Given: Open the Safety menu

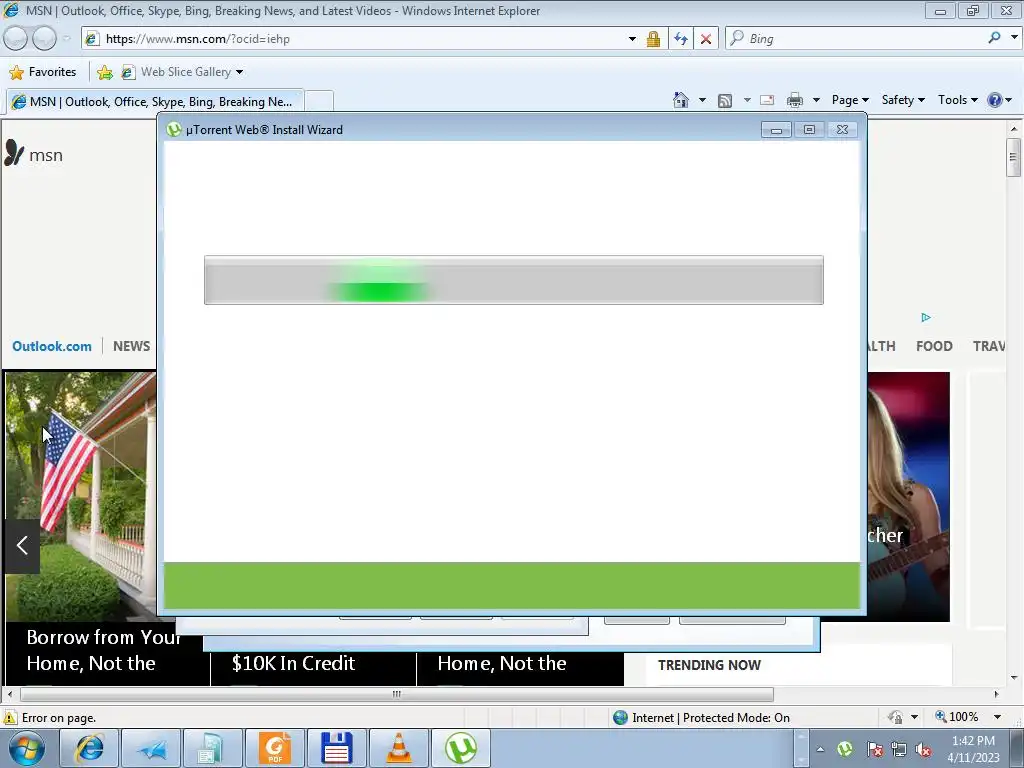Looking at the screenshot, I should [x=903, y=100].
